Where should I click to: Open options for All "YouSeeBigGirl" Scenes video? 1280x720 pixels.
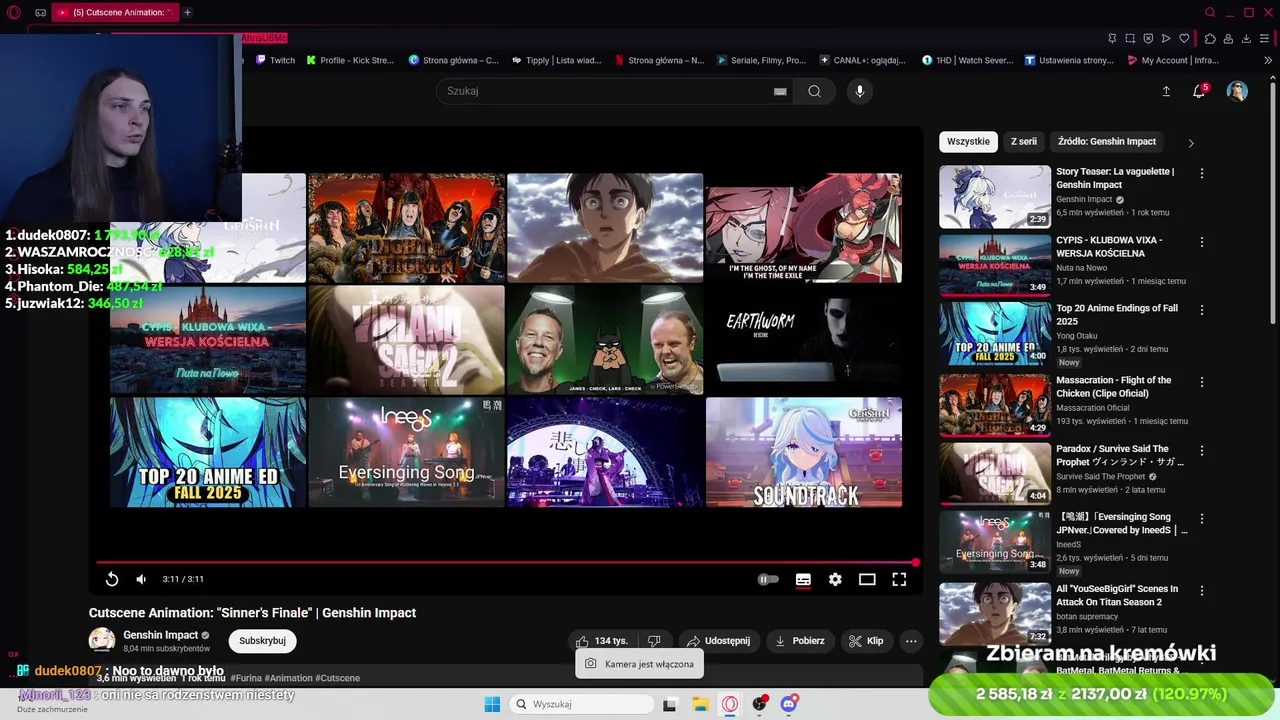(x=1202, y=591)
